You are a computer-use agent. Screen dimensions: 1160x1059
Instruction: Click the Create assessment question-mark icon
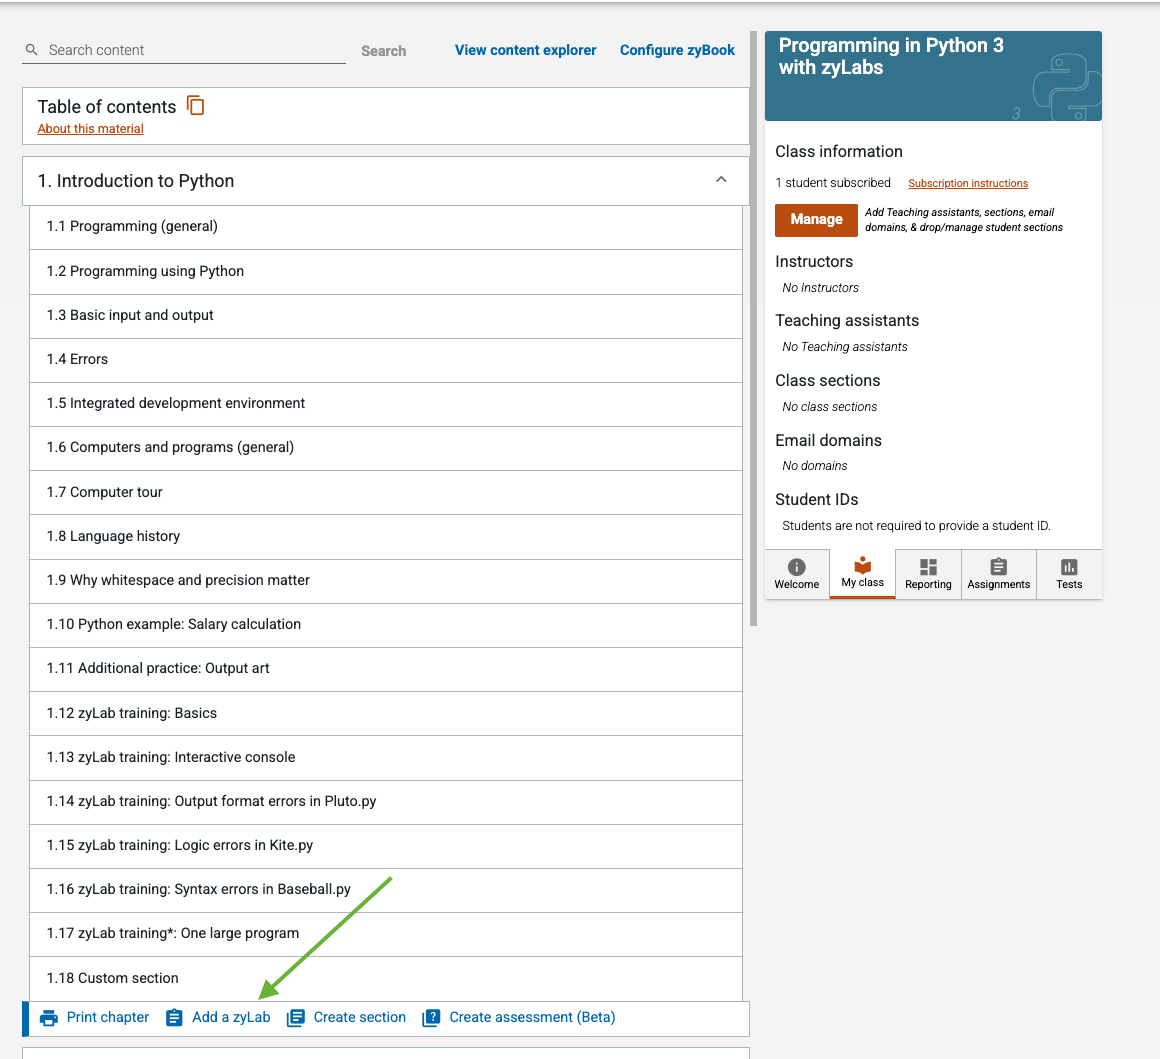[x=431, y=1018]
